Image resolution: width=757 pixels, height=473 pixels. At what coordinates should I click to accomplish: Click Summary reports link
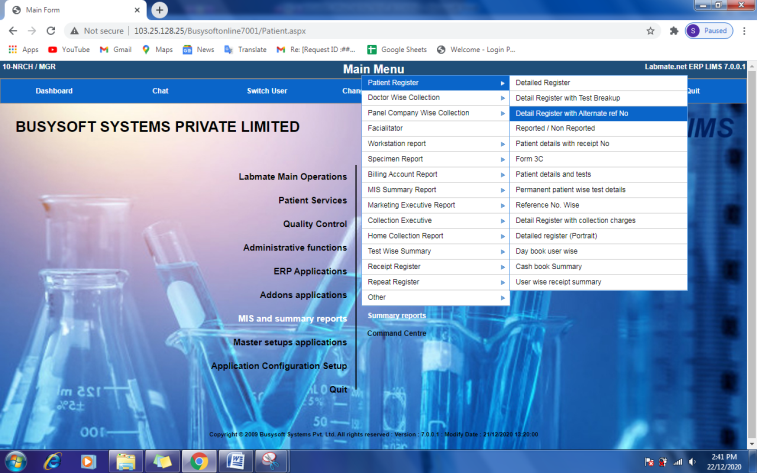tap(397, 316)
